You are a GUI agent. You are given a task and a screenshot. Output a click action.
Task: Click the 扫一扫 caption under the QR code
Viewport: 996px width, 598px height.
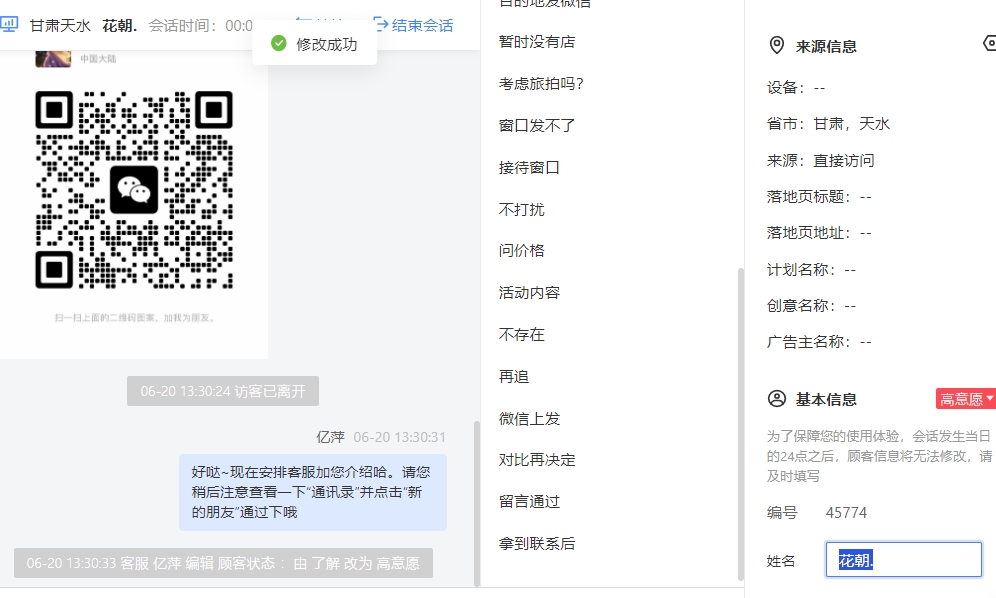pos(135,318)
